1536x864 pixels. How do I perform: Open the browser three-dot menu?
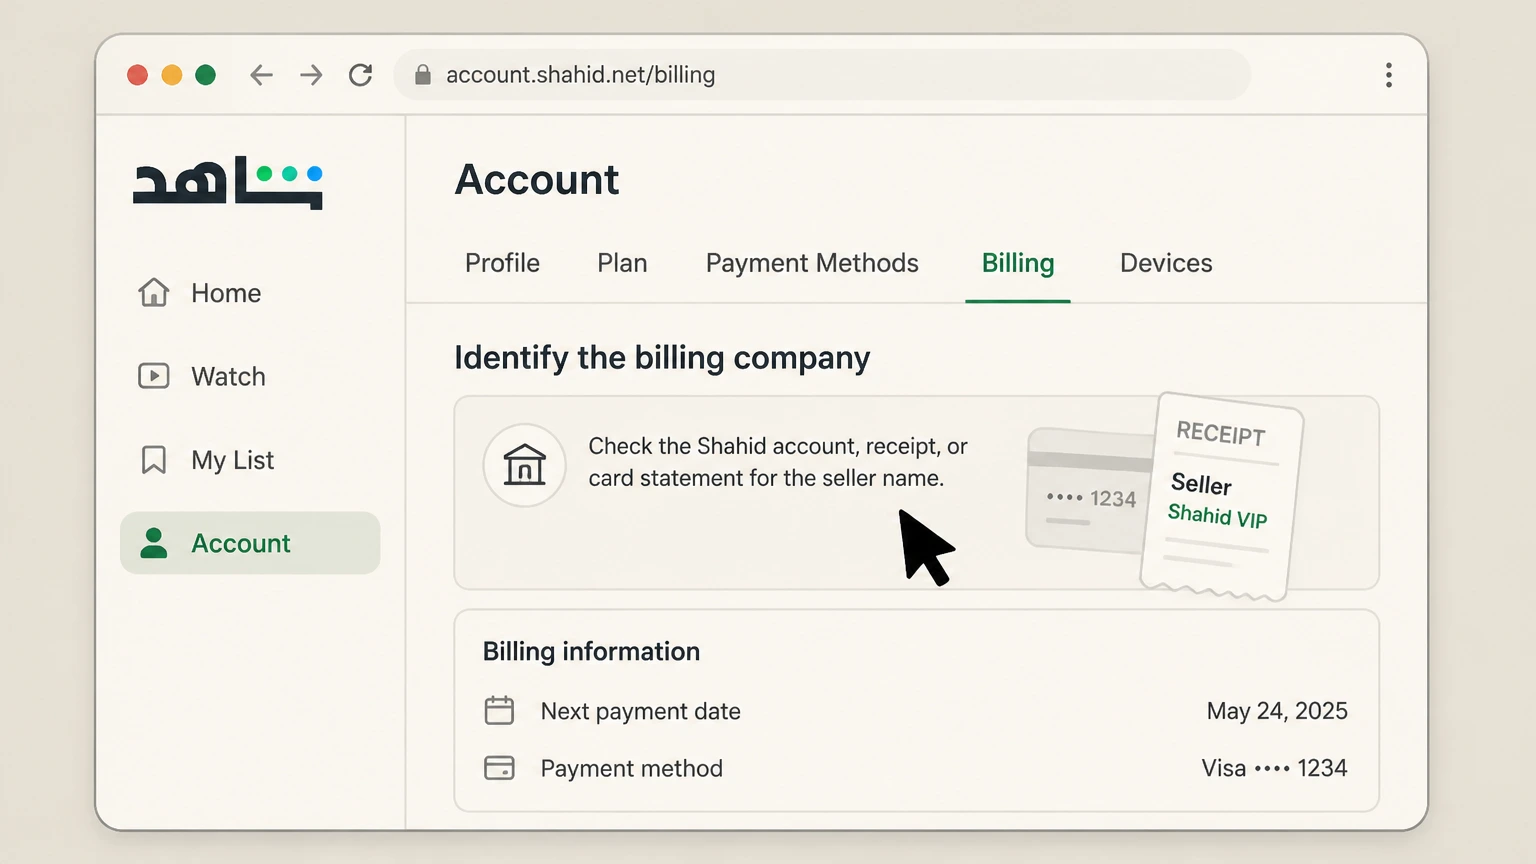(1389, 75)
